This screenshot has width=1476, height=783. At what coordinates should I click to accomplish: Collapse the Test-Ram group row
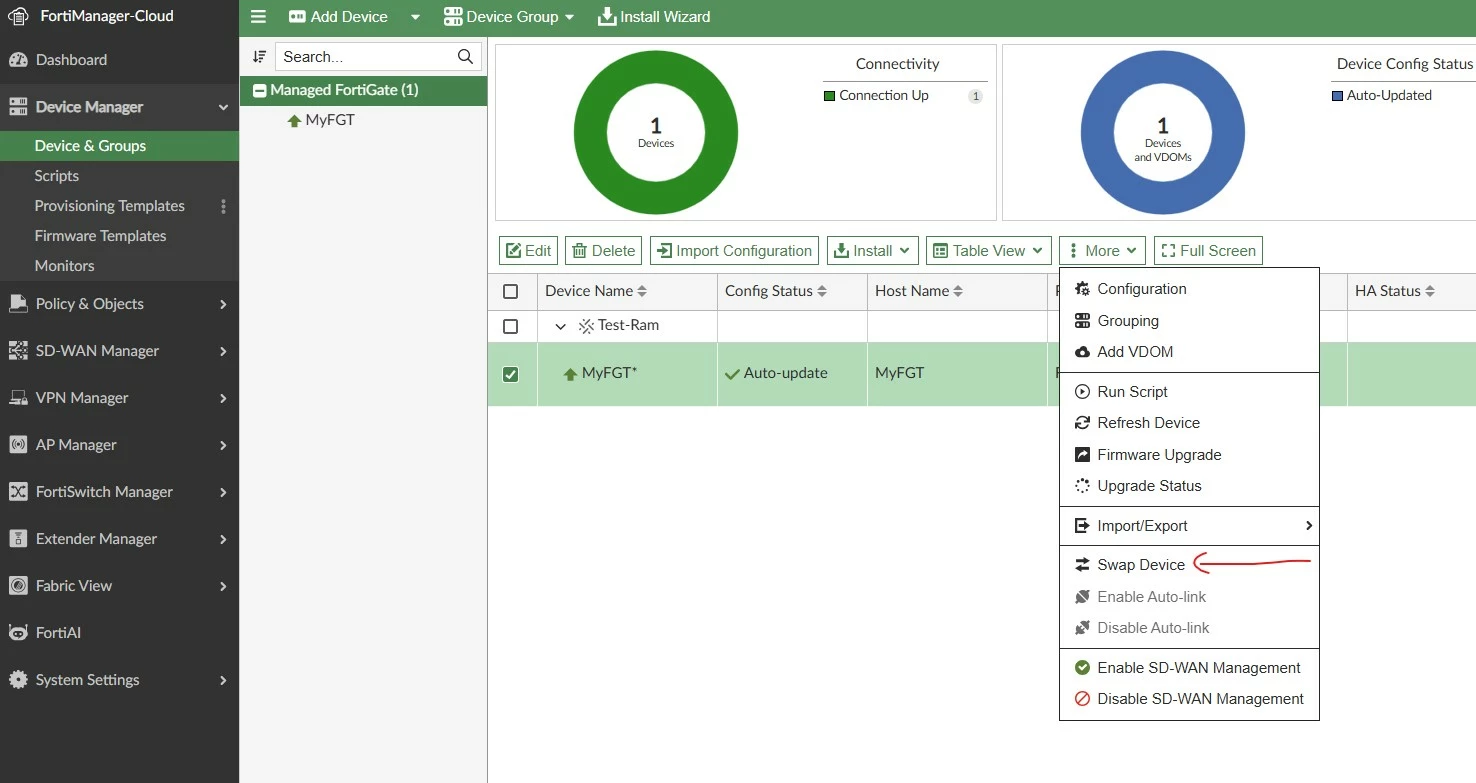(560, 327)
